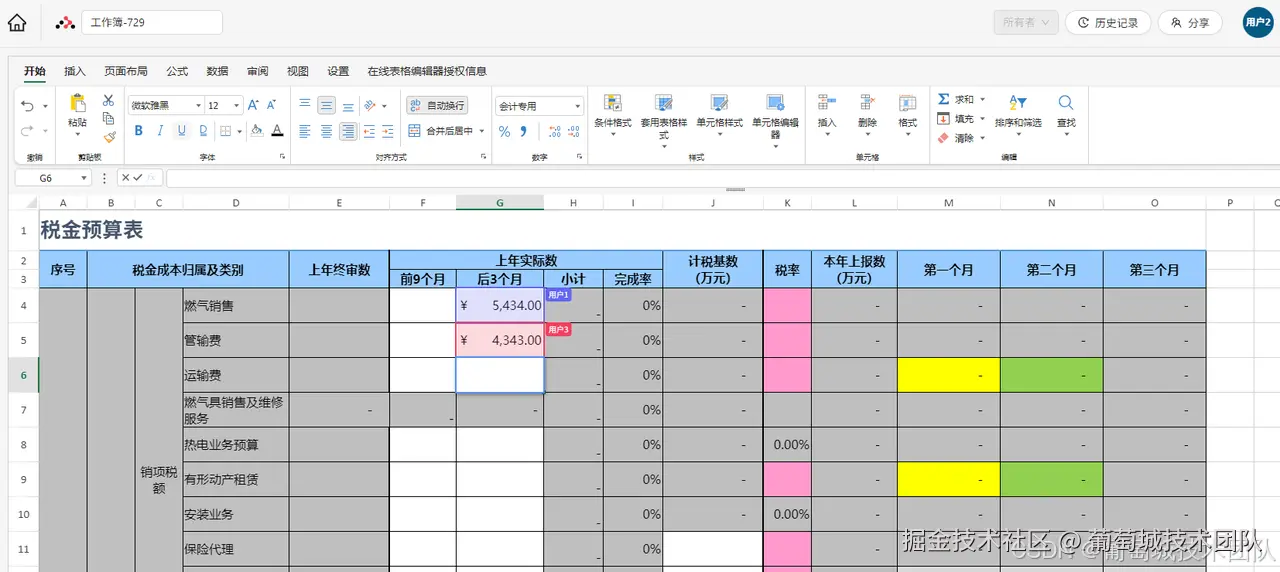Click the borders grid icon
The height and width of the screenshot is (572, 1280).
point(225,131)
